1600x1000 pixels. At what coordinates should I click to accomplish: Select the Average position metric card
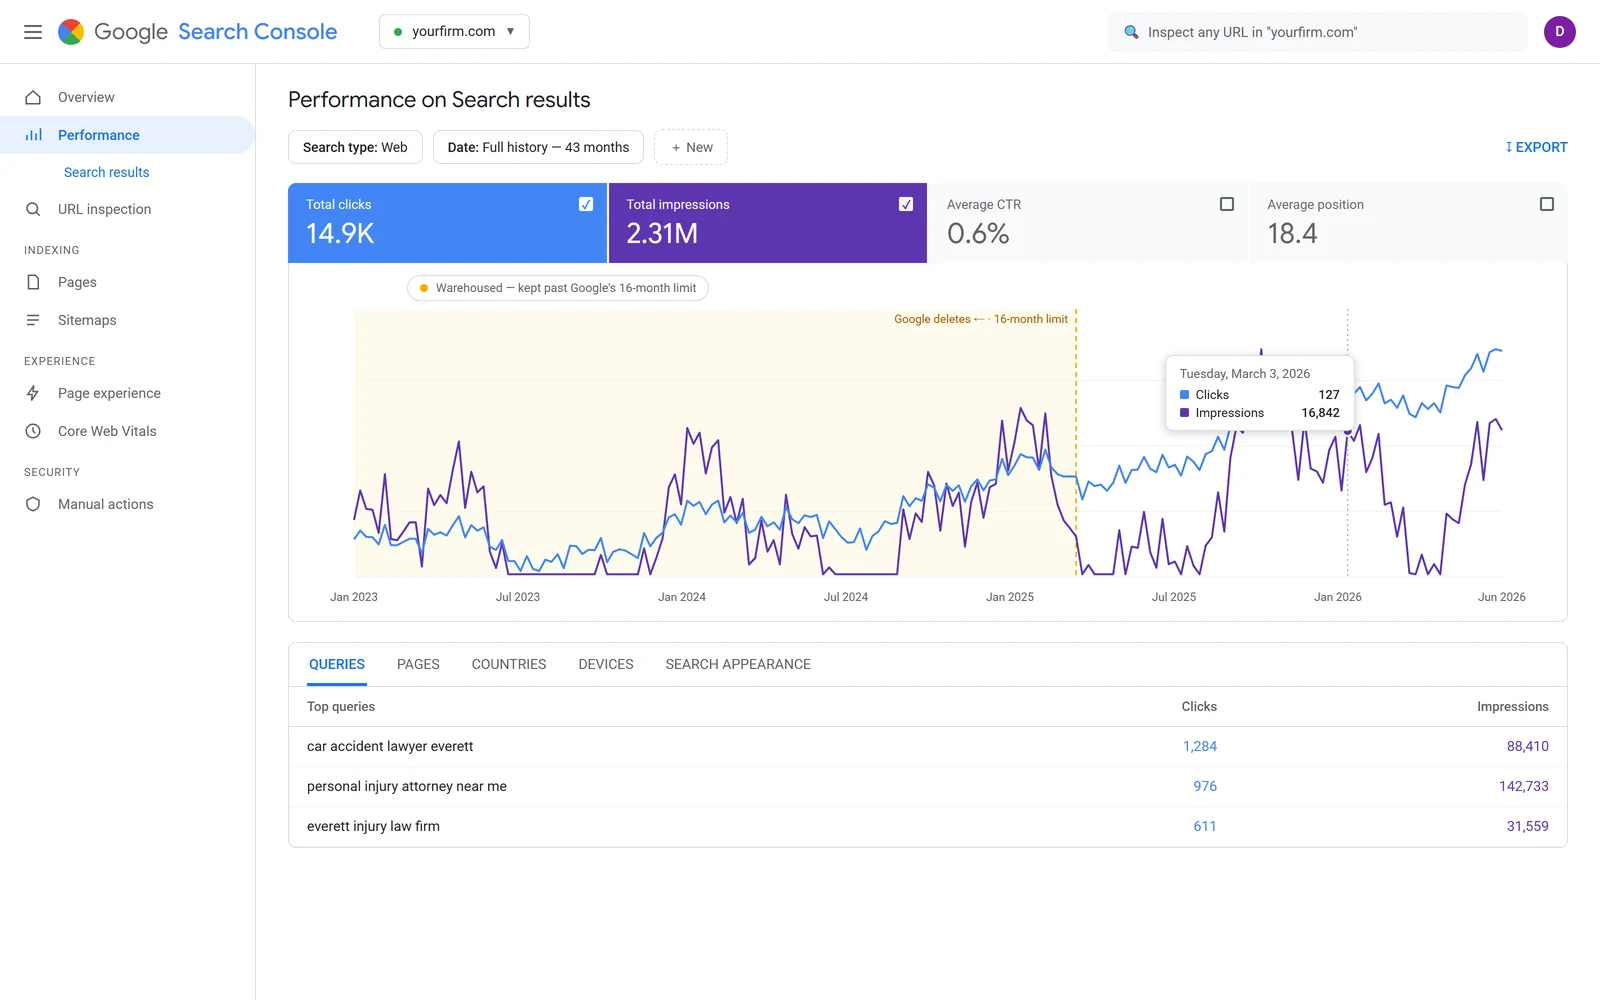(x=1409, y=223)
